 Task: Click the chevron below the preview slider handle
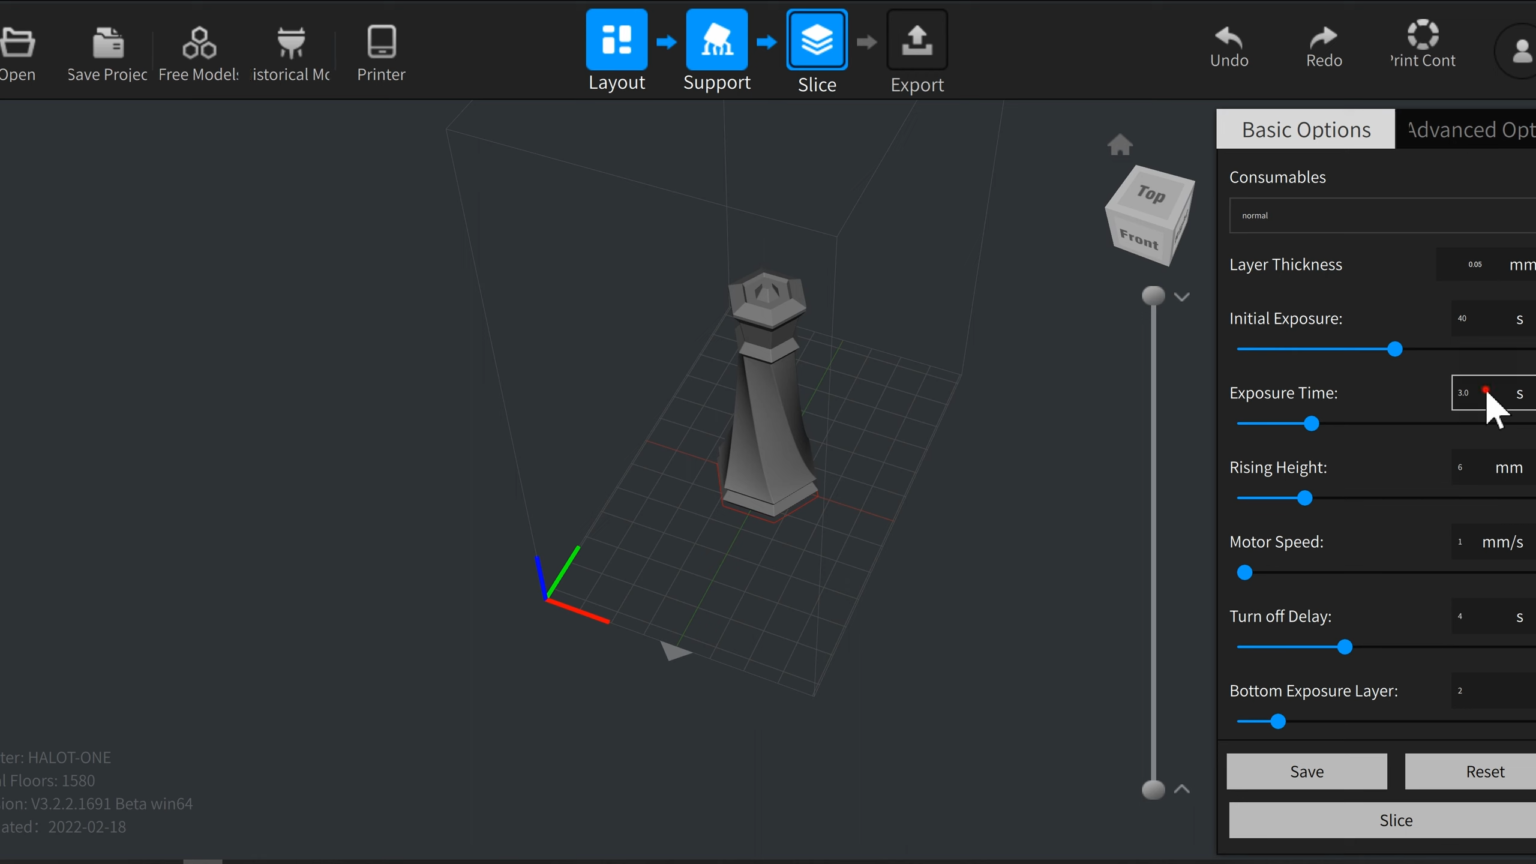(1182, 297)
